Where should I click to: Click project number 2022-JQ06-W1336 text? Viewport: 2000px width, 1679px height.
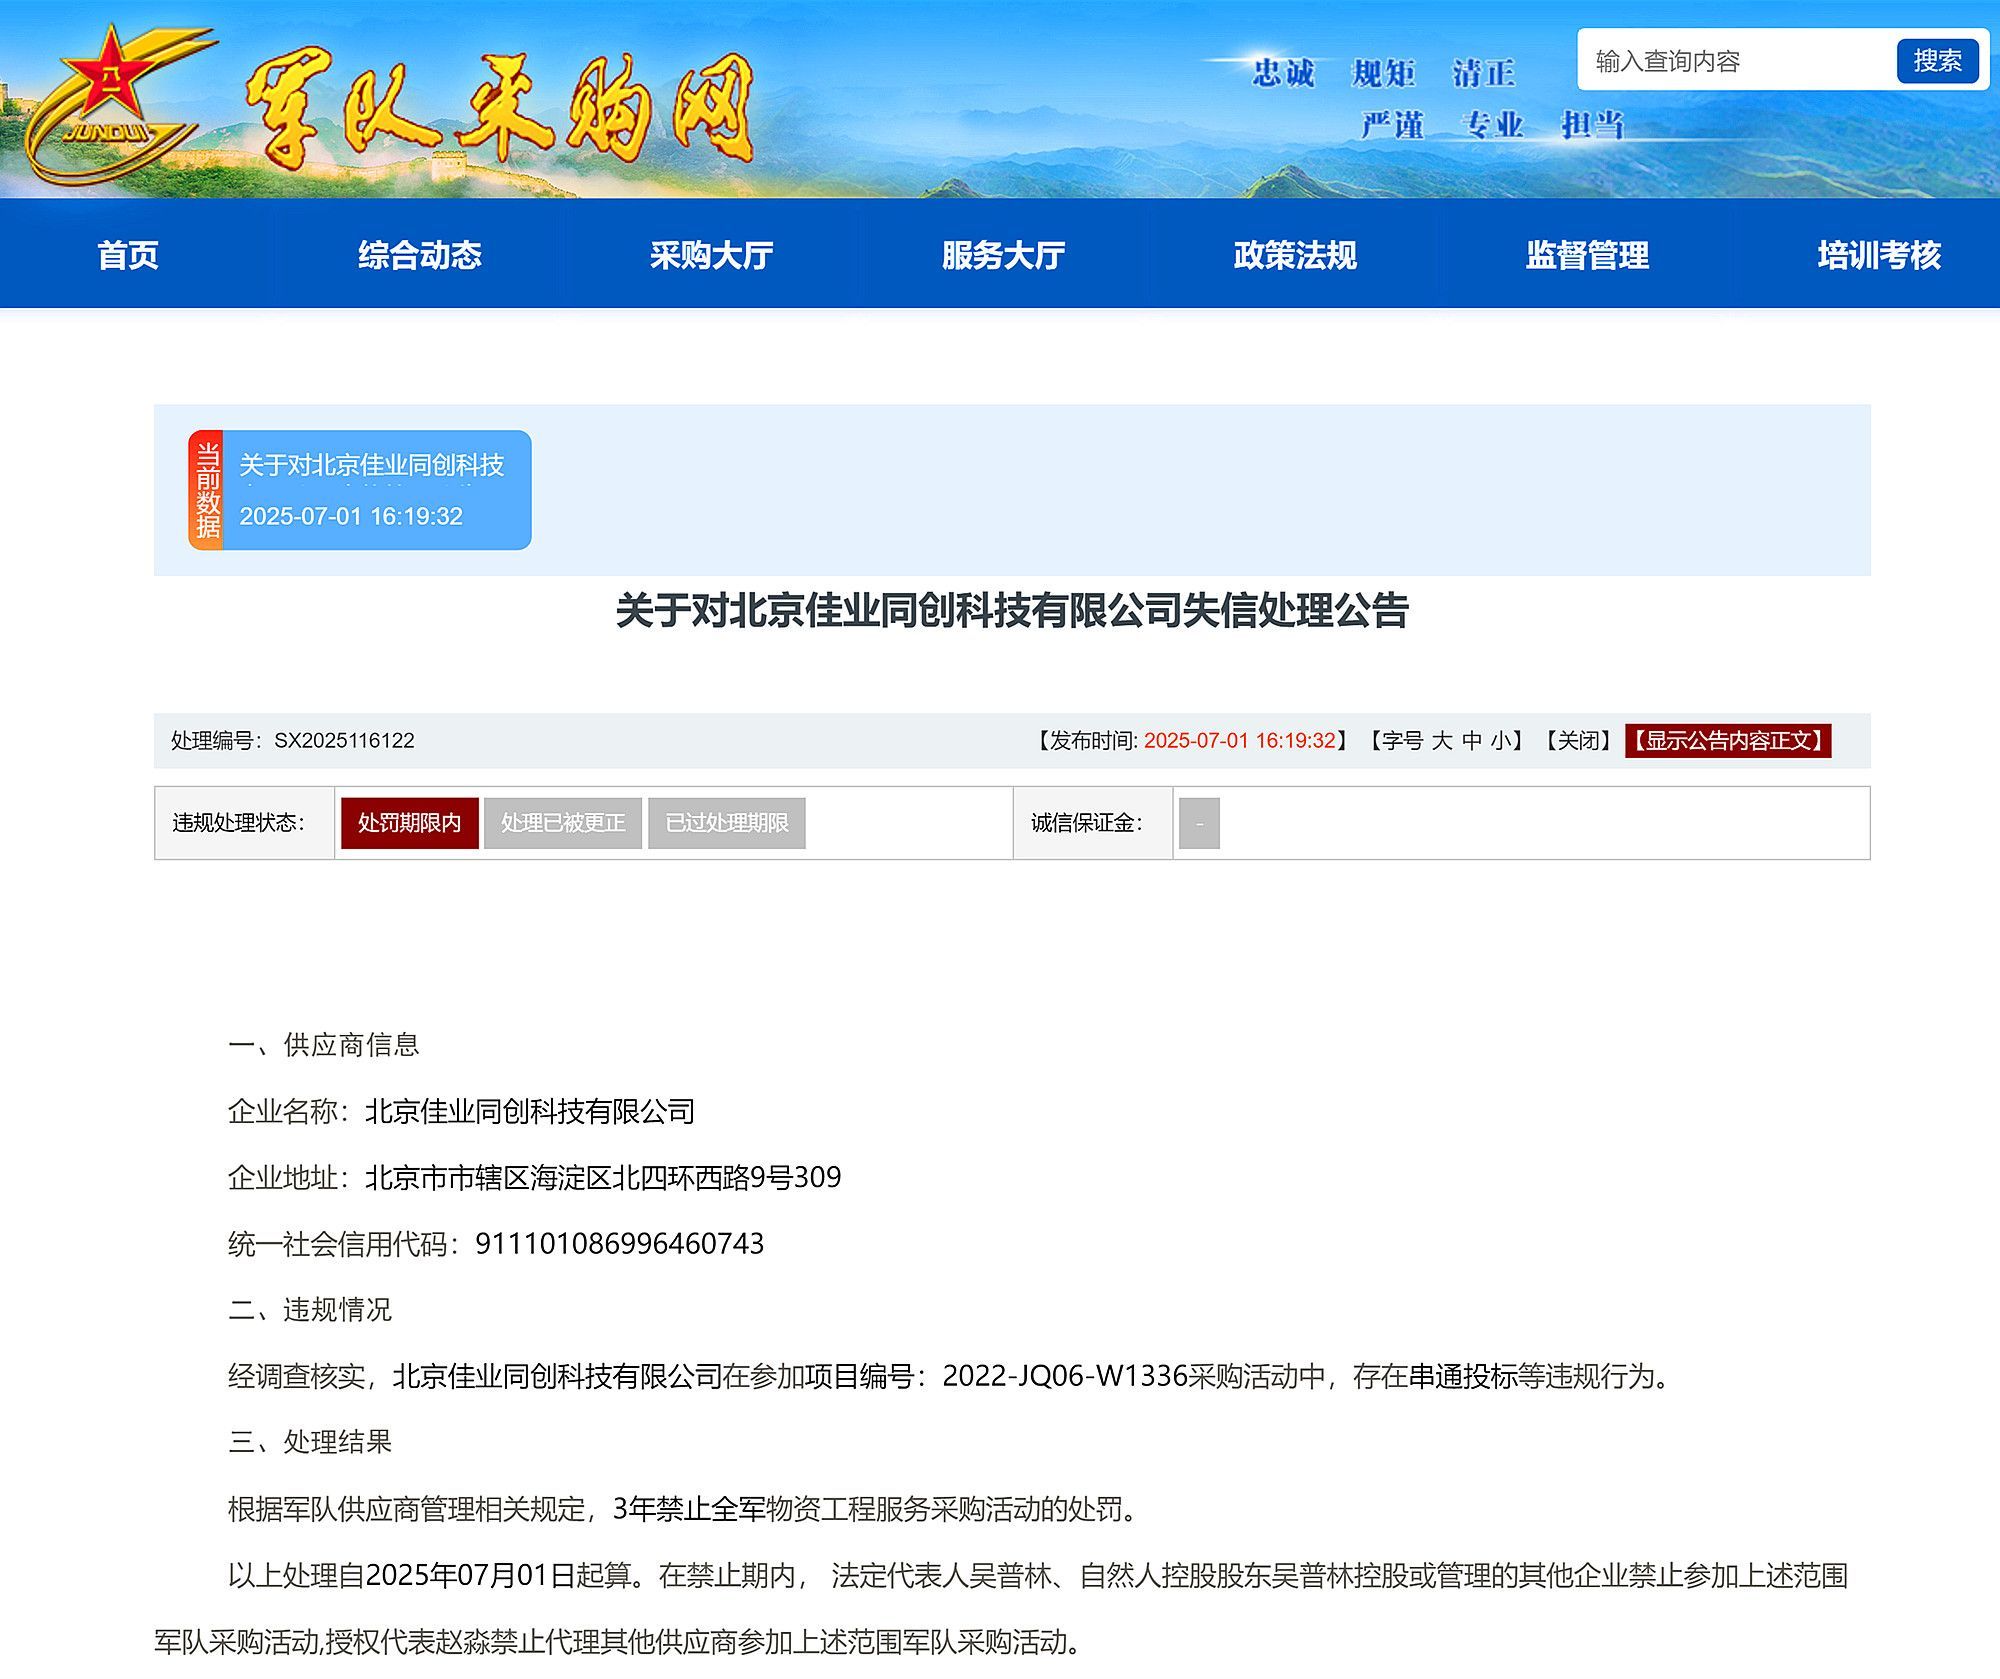[x=1064, y=1376]
